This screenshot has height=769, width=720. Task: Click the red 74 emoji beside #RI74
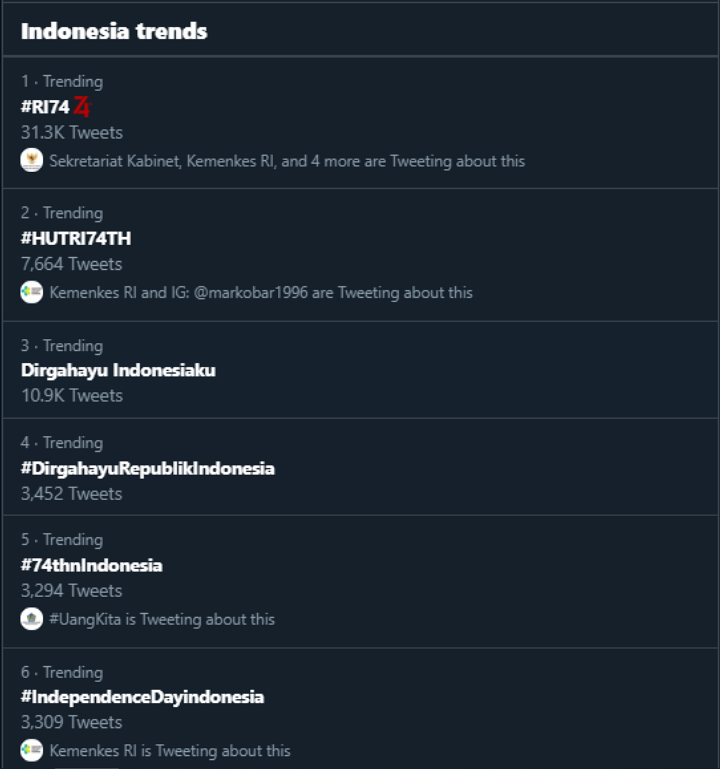(x=82, y=107)
